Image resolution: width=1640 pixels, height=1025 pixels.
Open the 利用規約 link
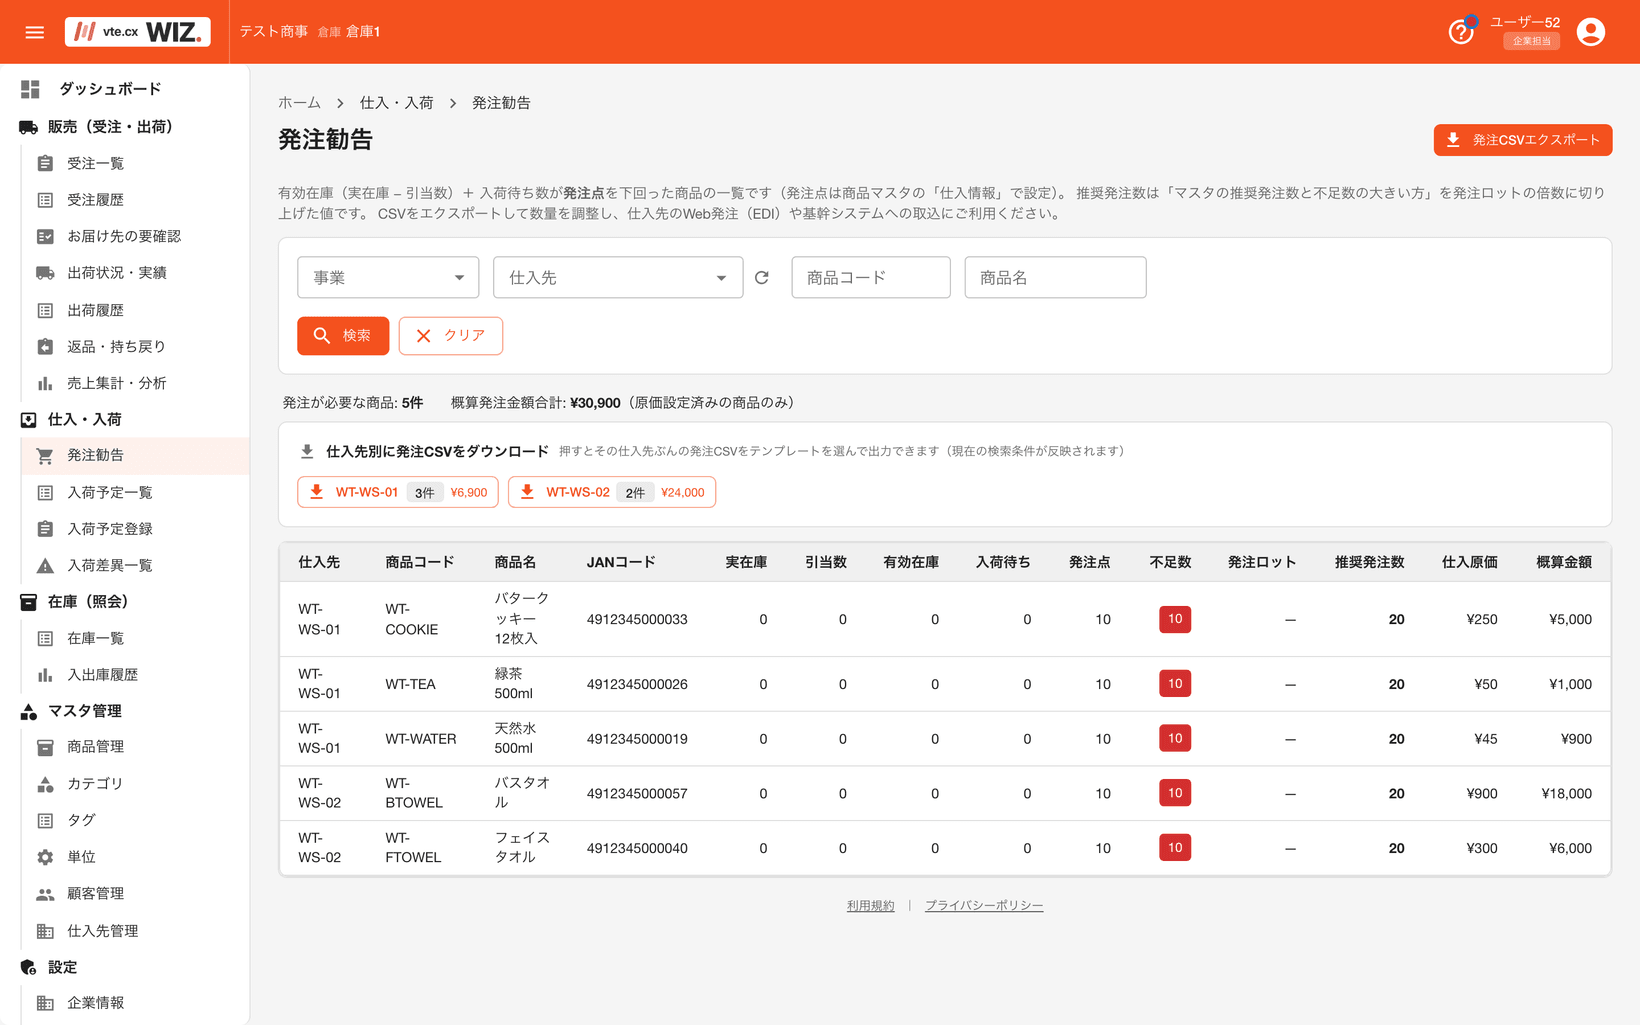(870, 906)
